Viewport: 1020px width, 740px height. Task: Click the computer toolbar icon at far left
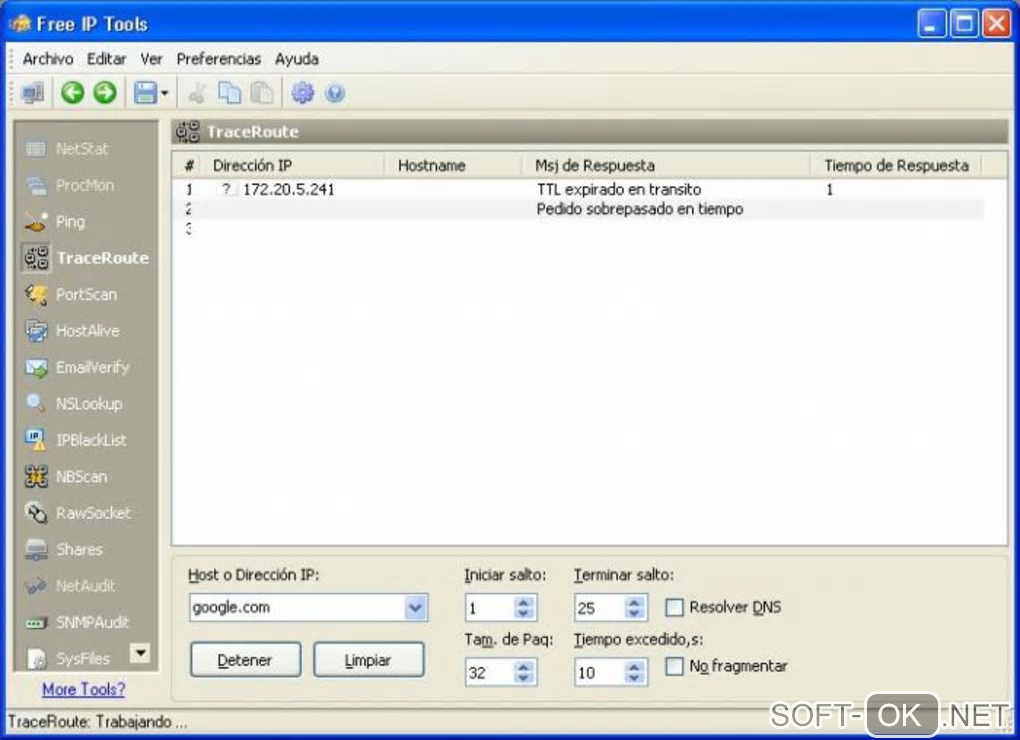[33, 93]
